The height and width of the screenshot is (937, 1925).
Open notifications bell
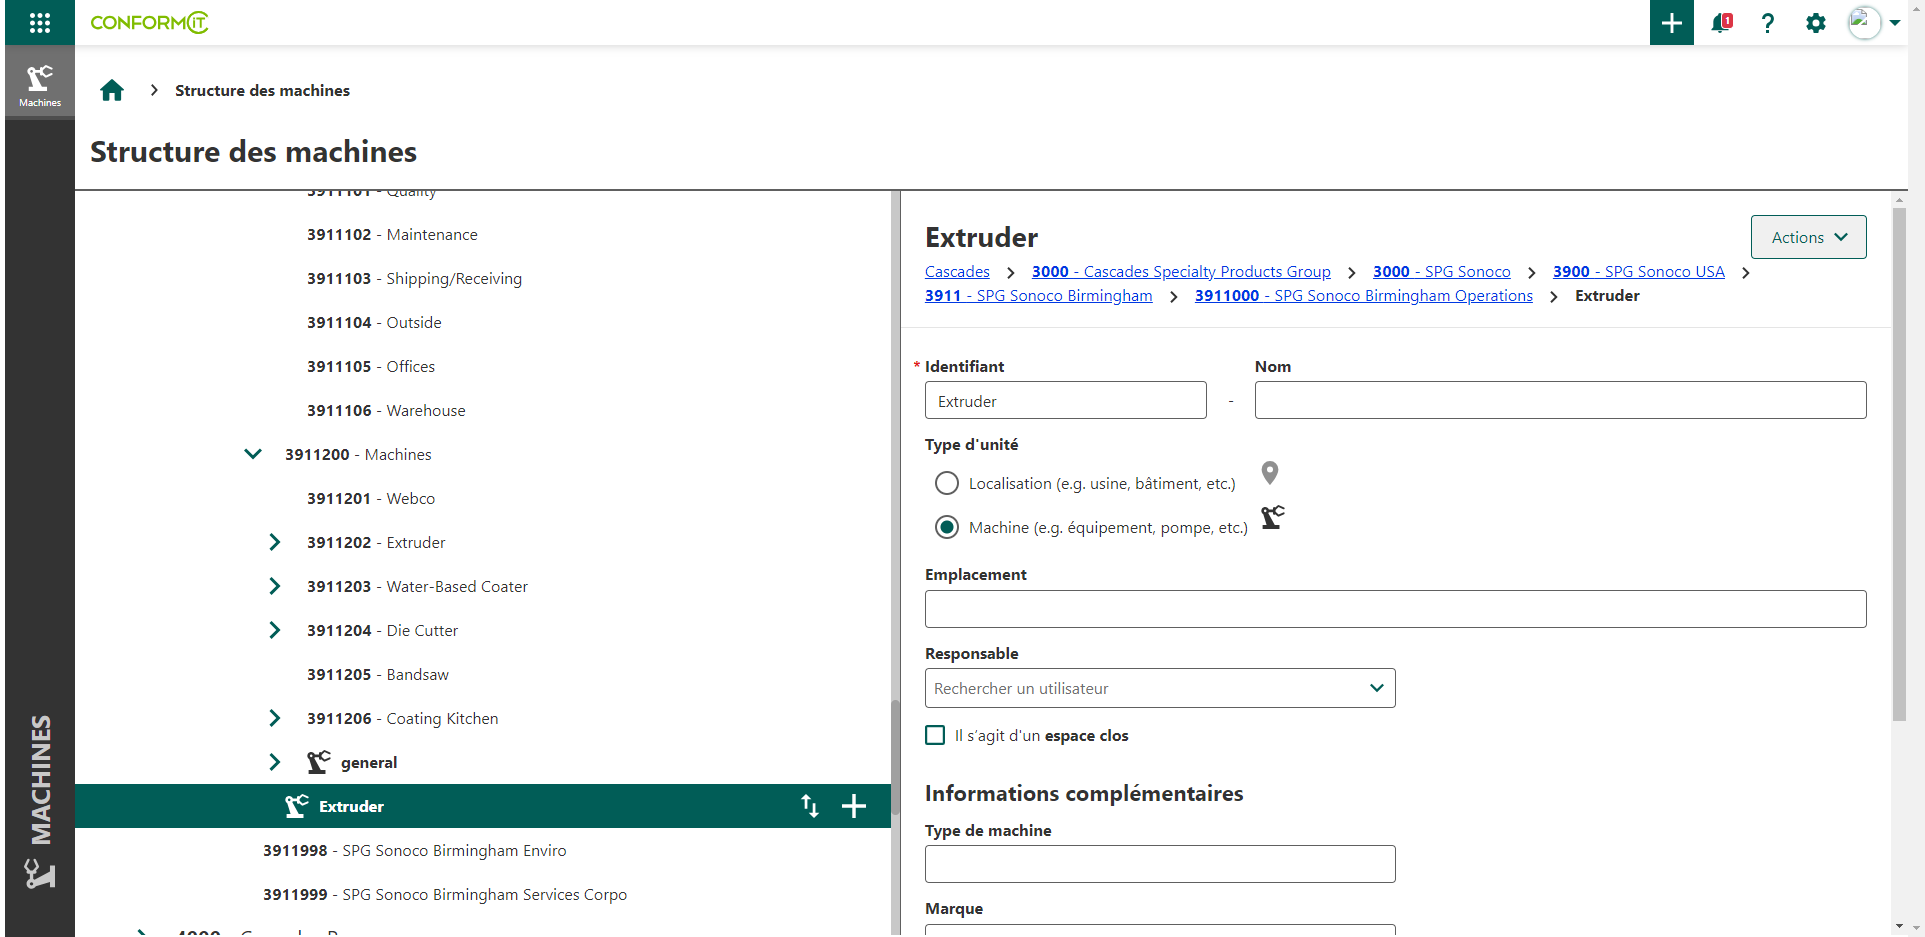pyautogui.click(x=1721, y=22)
